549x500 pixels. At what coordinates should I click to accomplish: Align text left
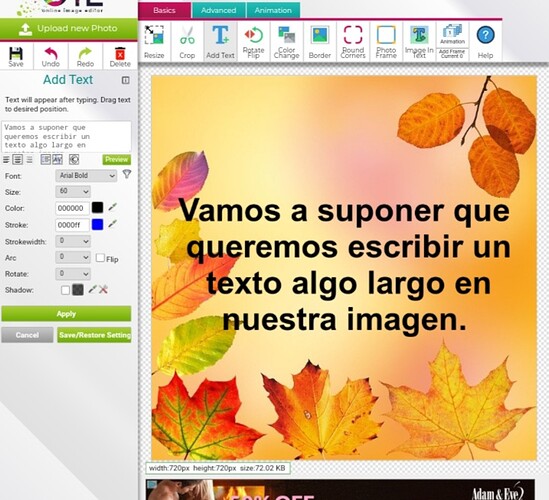pyautogui.click(x=6, y=160)
